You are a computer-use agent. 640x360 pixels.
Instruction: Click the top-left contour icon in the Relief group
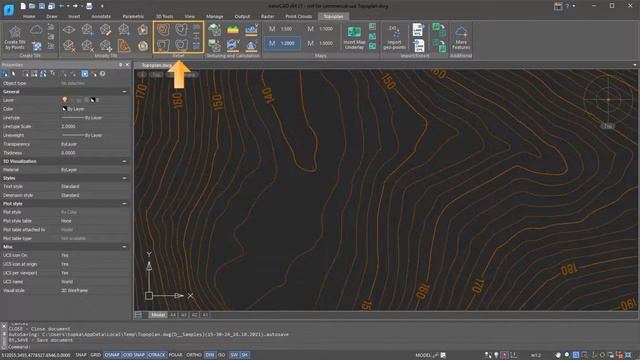[x=163, y=29]
